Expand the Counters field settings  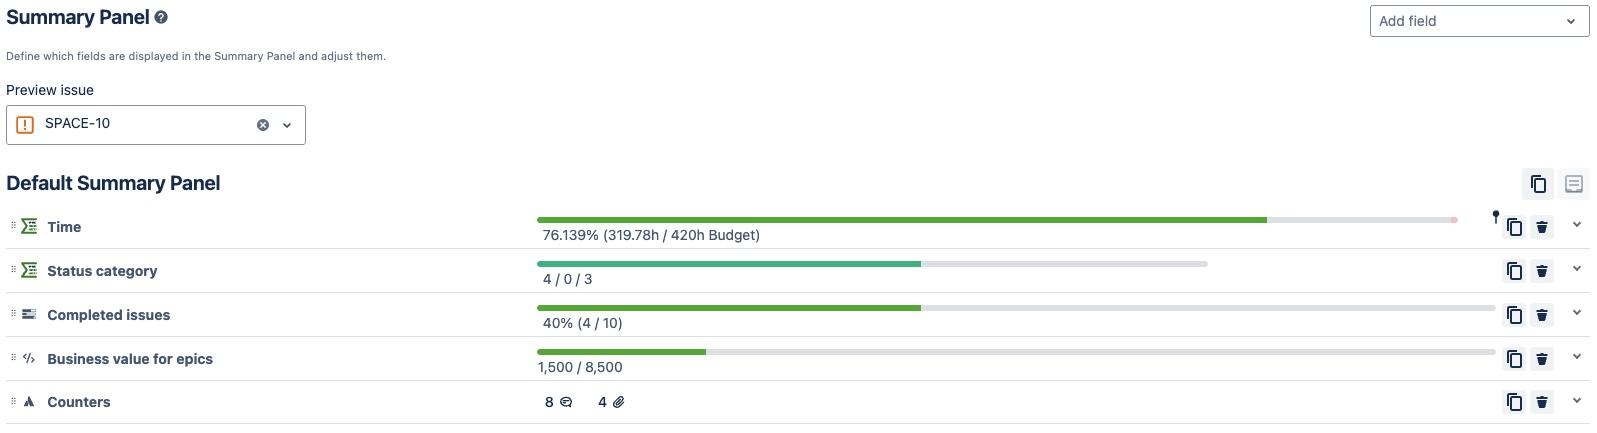pyautogui.click(x=1577, y=400)
